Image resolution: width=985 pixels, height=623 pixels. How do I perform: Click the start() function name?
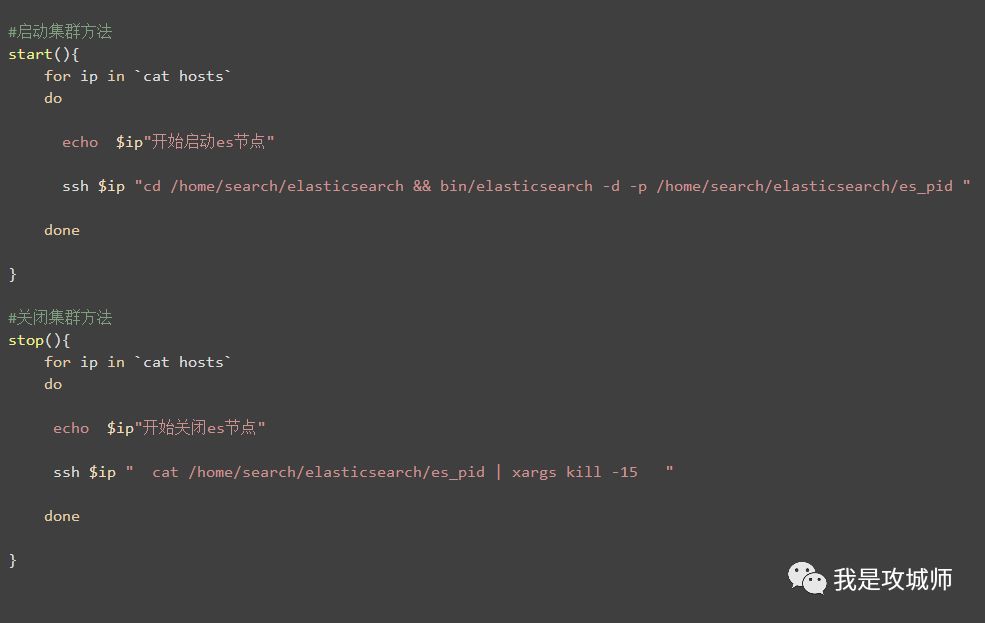(x=30, y=54)
